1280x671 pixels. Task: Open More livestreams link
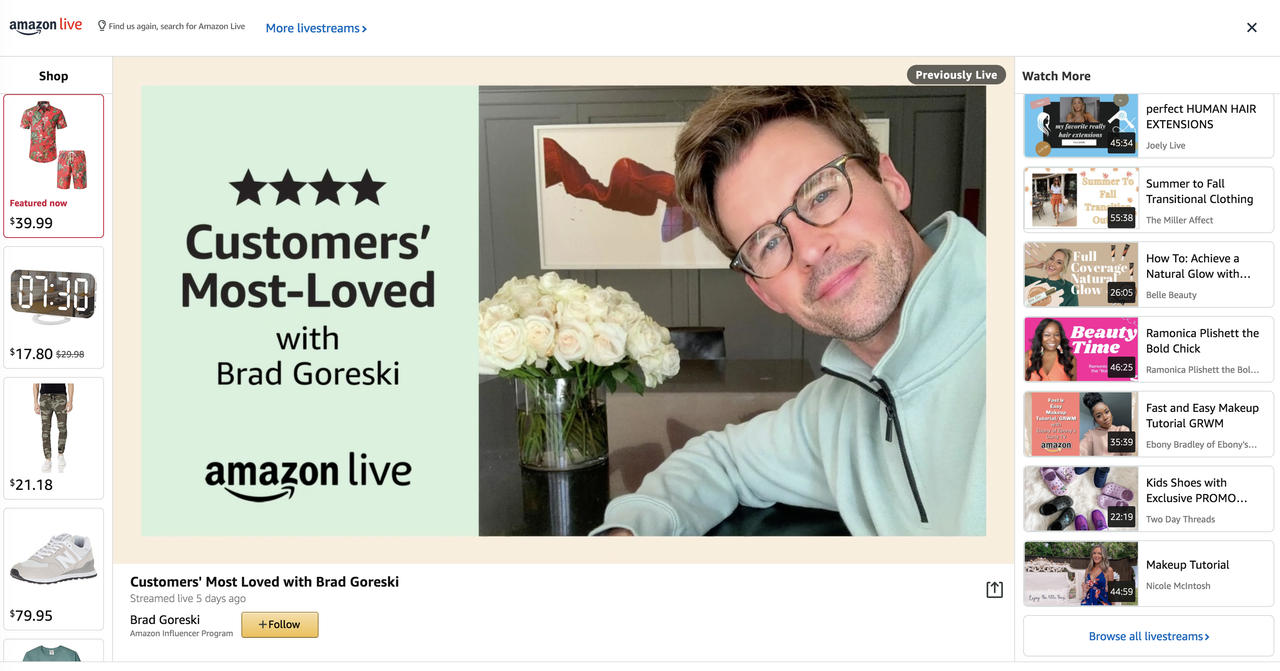(316, 28)
